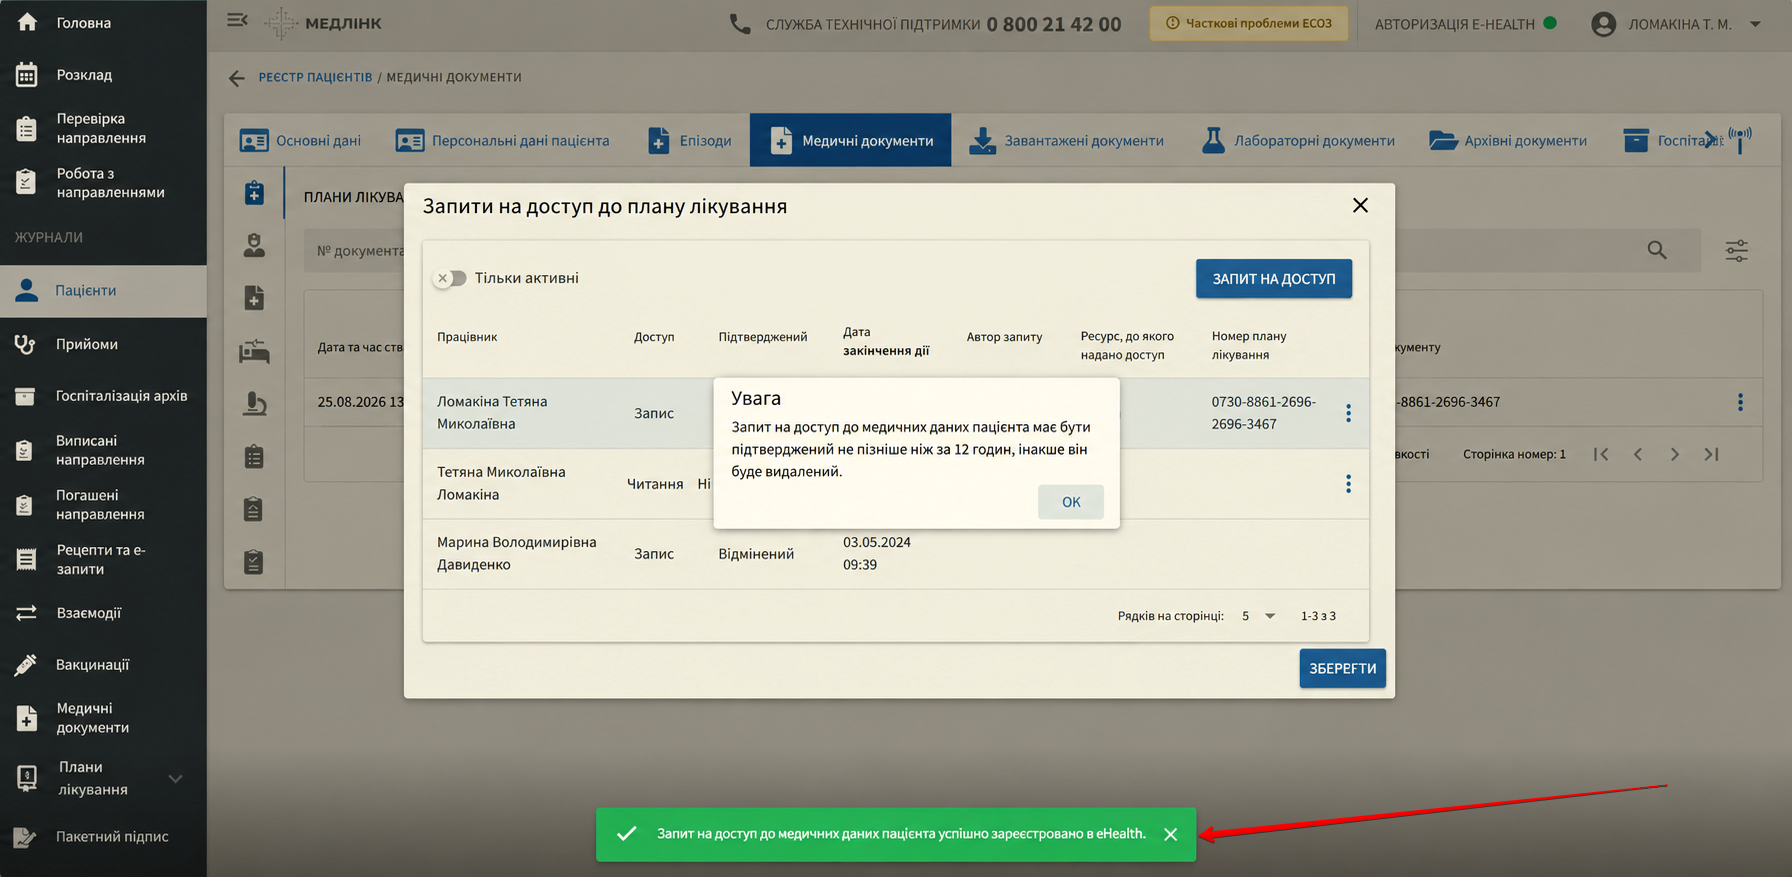Dismiss the green success notification
The image size is (1792, 877).
(x=1170, y=834)
